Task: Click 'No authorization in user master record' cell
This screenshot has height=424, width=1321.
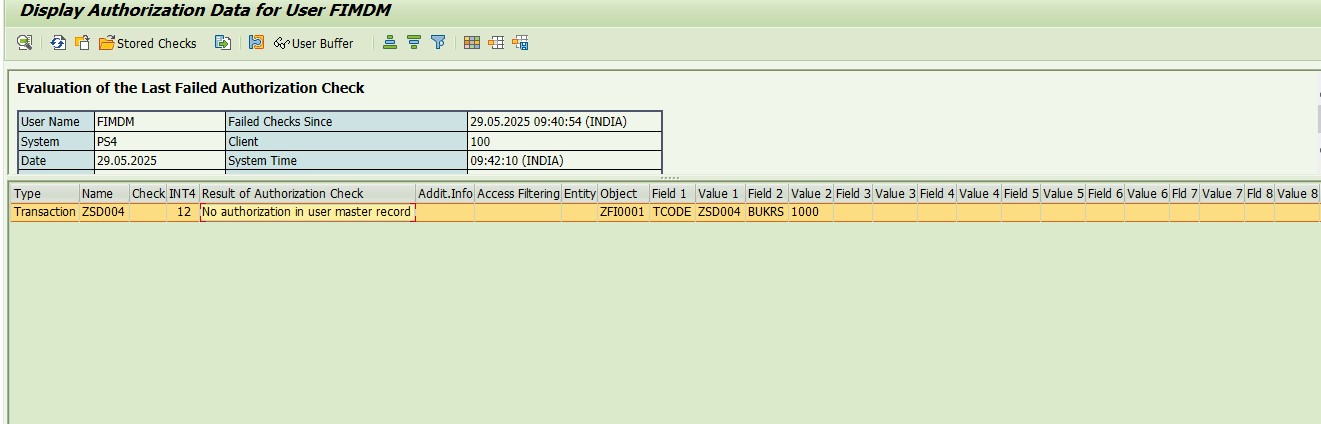Action: point(306,212)
